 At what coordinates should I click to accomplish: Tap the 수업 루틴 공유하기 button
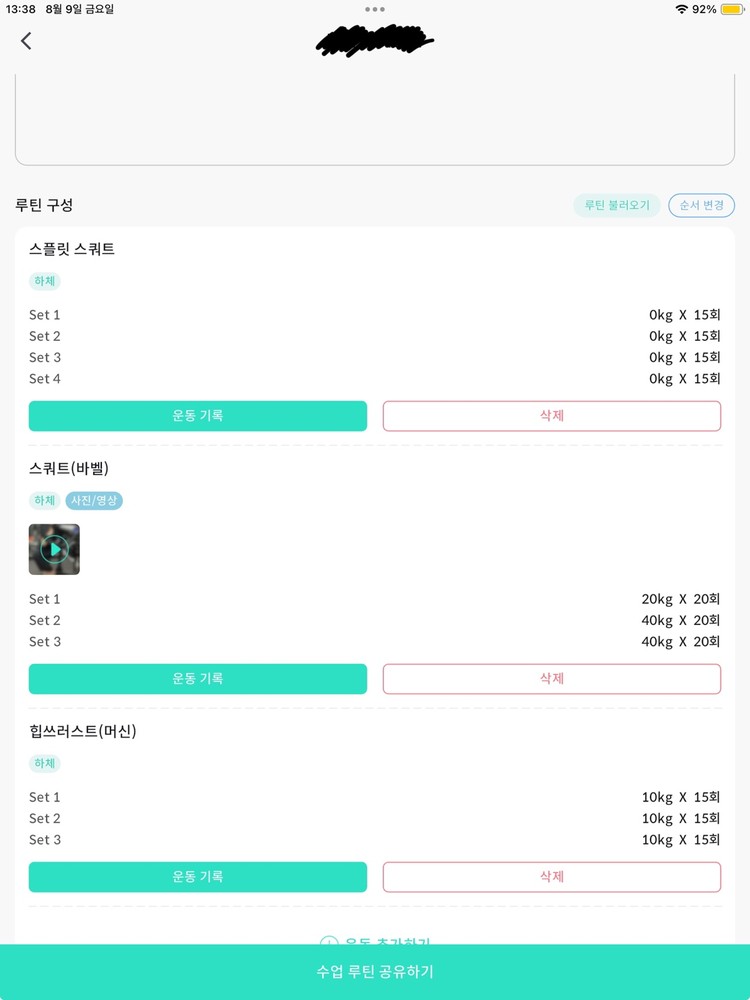point(375,972)
